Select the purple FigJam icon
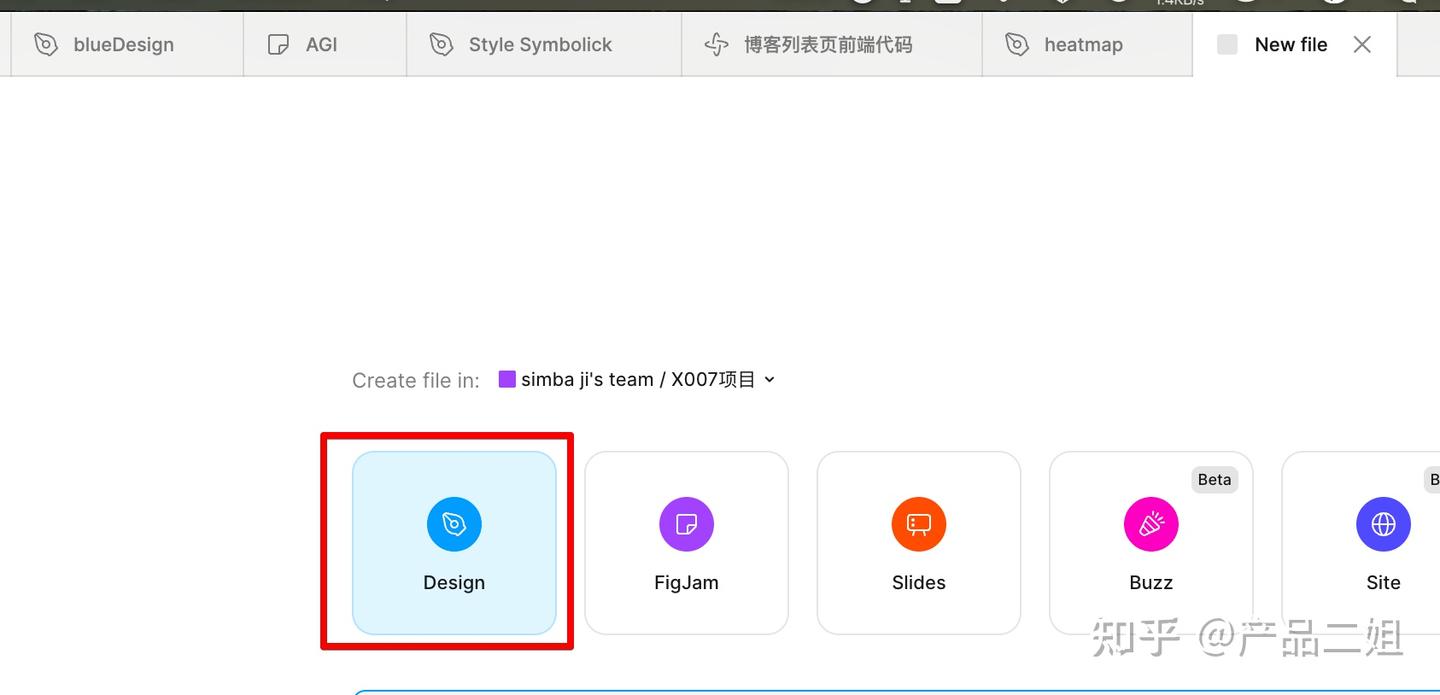The image size is (1440, 695). tap(686, 523)
